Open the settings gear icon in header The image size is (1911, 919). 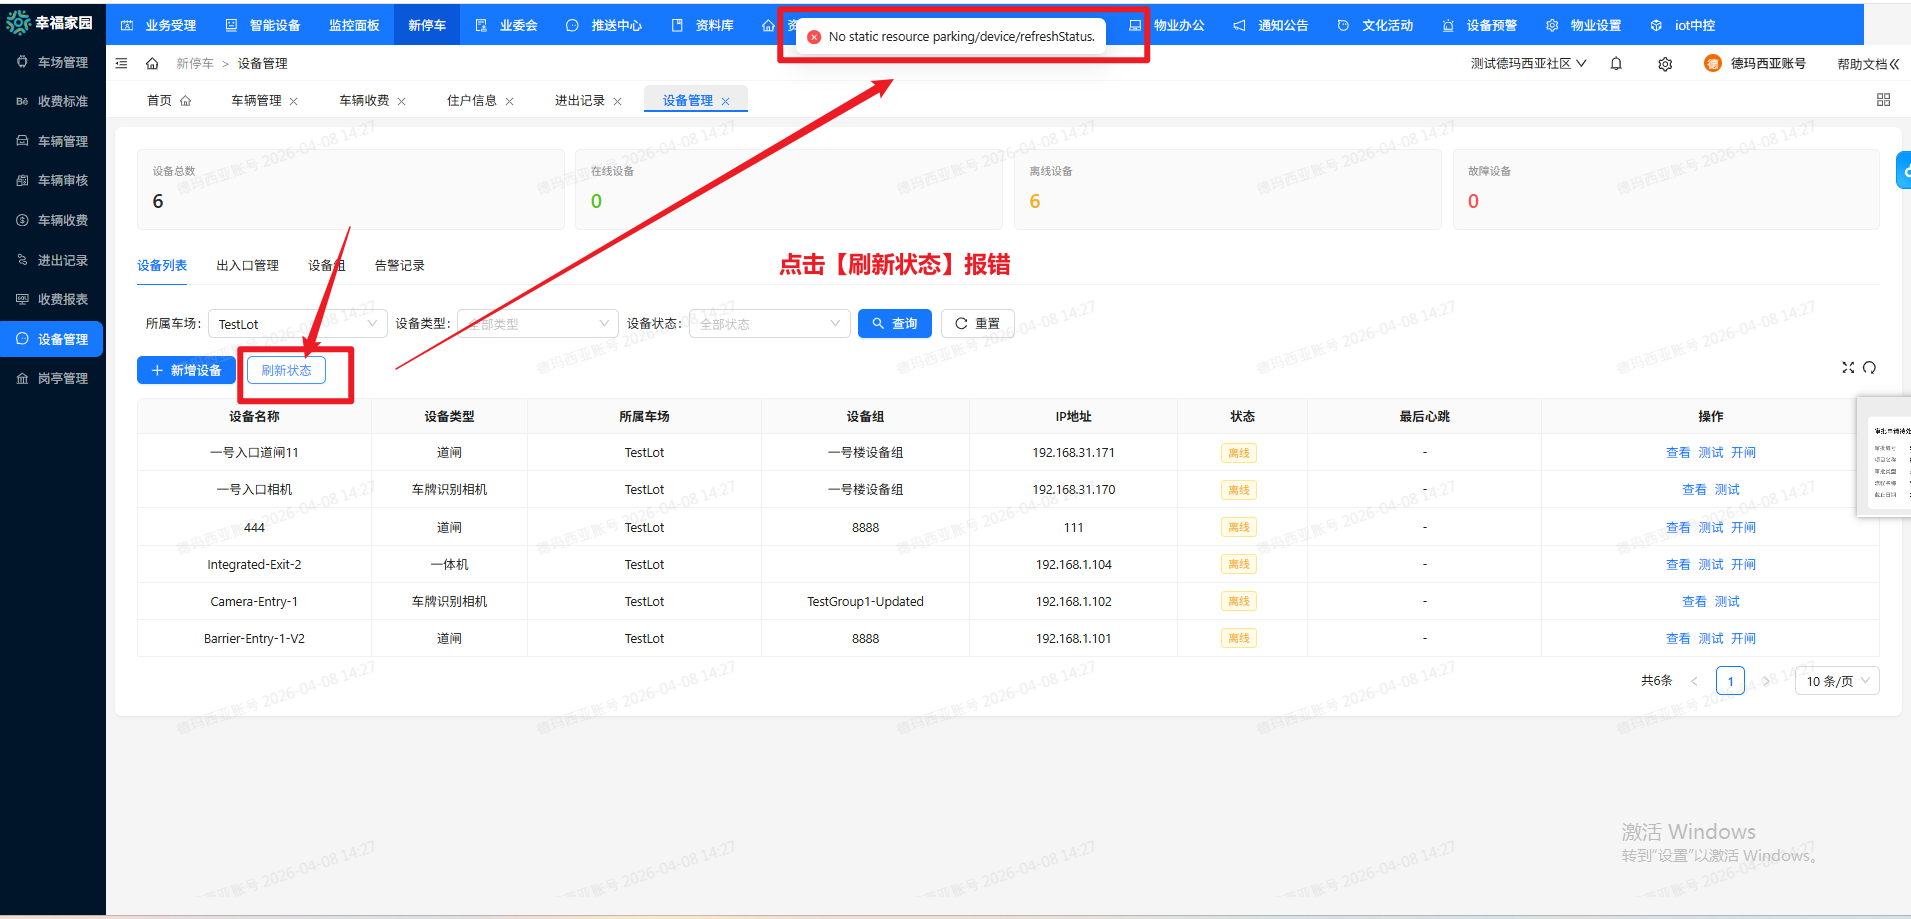(x=1665, y=64)
